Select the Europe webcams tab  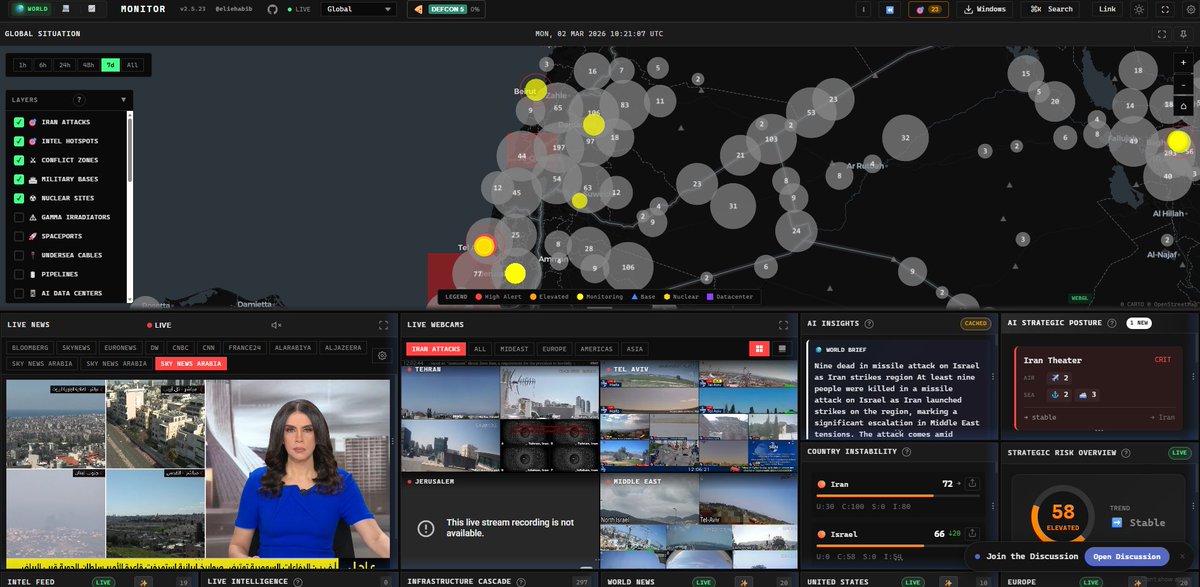[553, 349]
